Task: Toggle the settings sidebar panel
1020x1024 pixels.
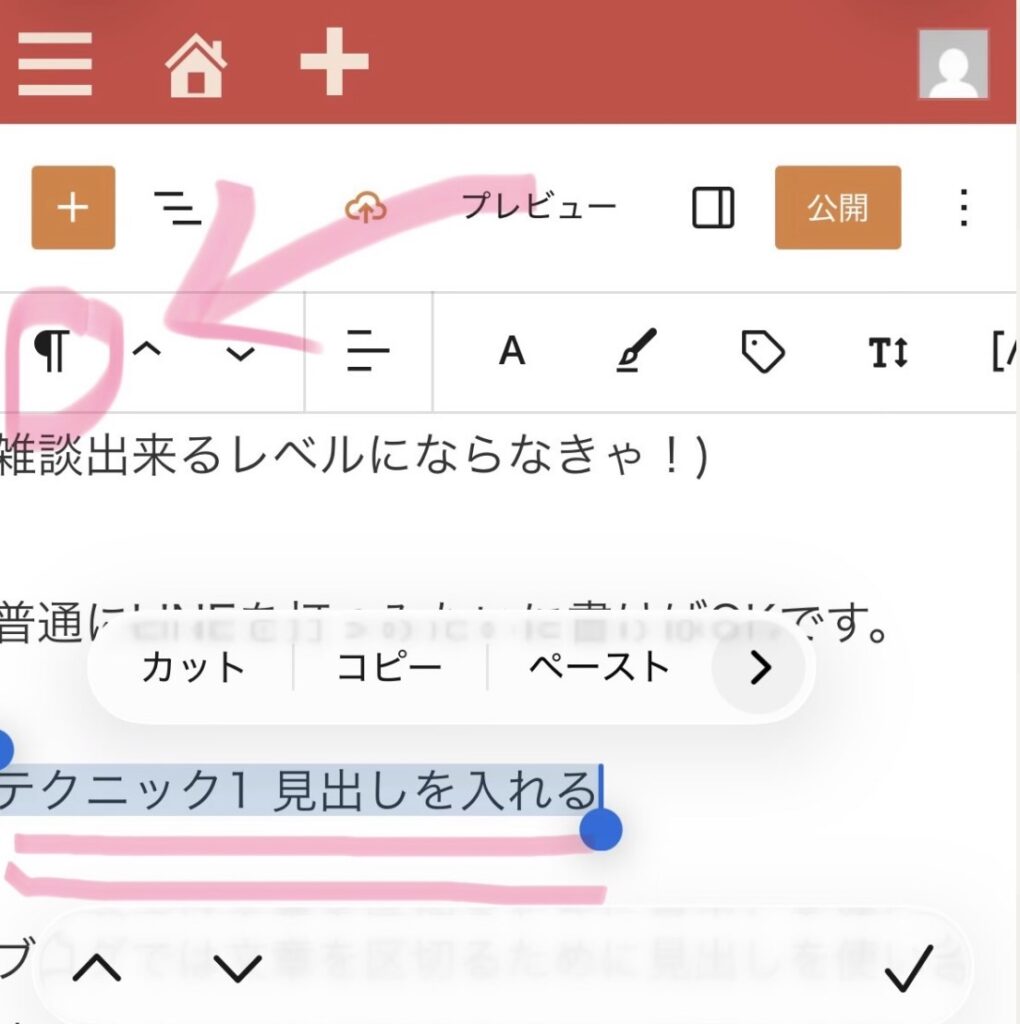Action: (x=713, y=208)
